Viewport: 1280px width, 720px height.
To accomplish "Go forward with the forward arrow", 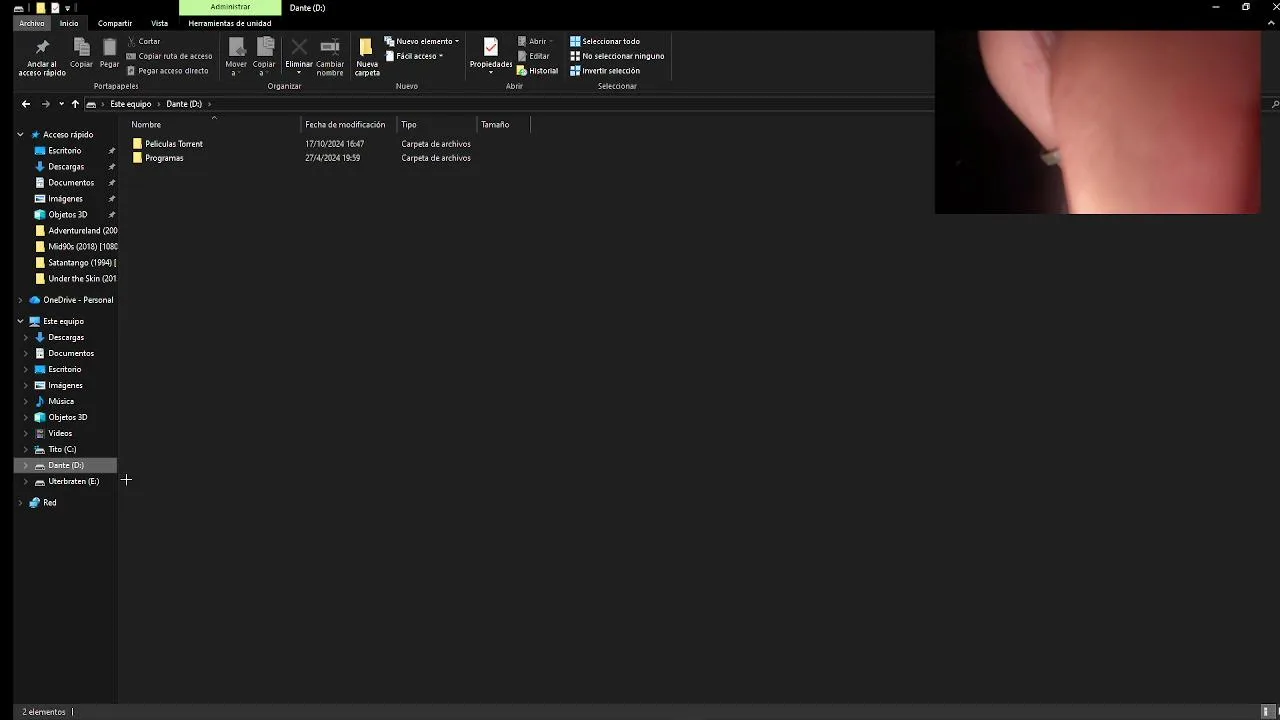I will click(x=45, y=104).
